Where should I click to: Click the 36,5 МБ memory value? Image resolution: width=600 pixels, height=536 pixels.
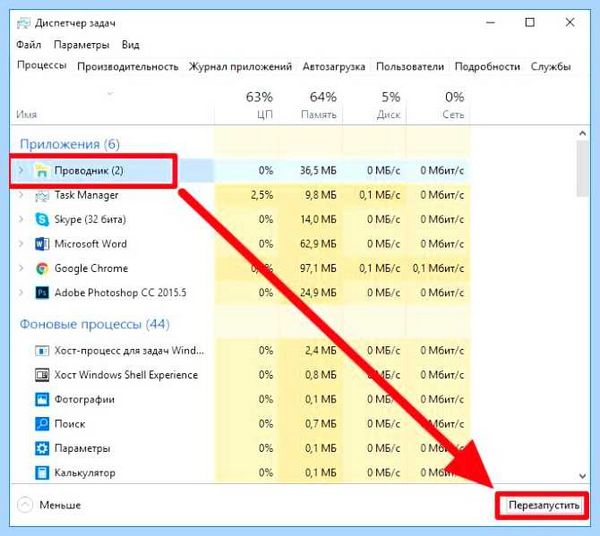(x=318, y=170)
